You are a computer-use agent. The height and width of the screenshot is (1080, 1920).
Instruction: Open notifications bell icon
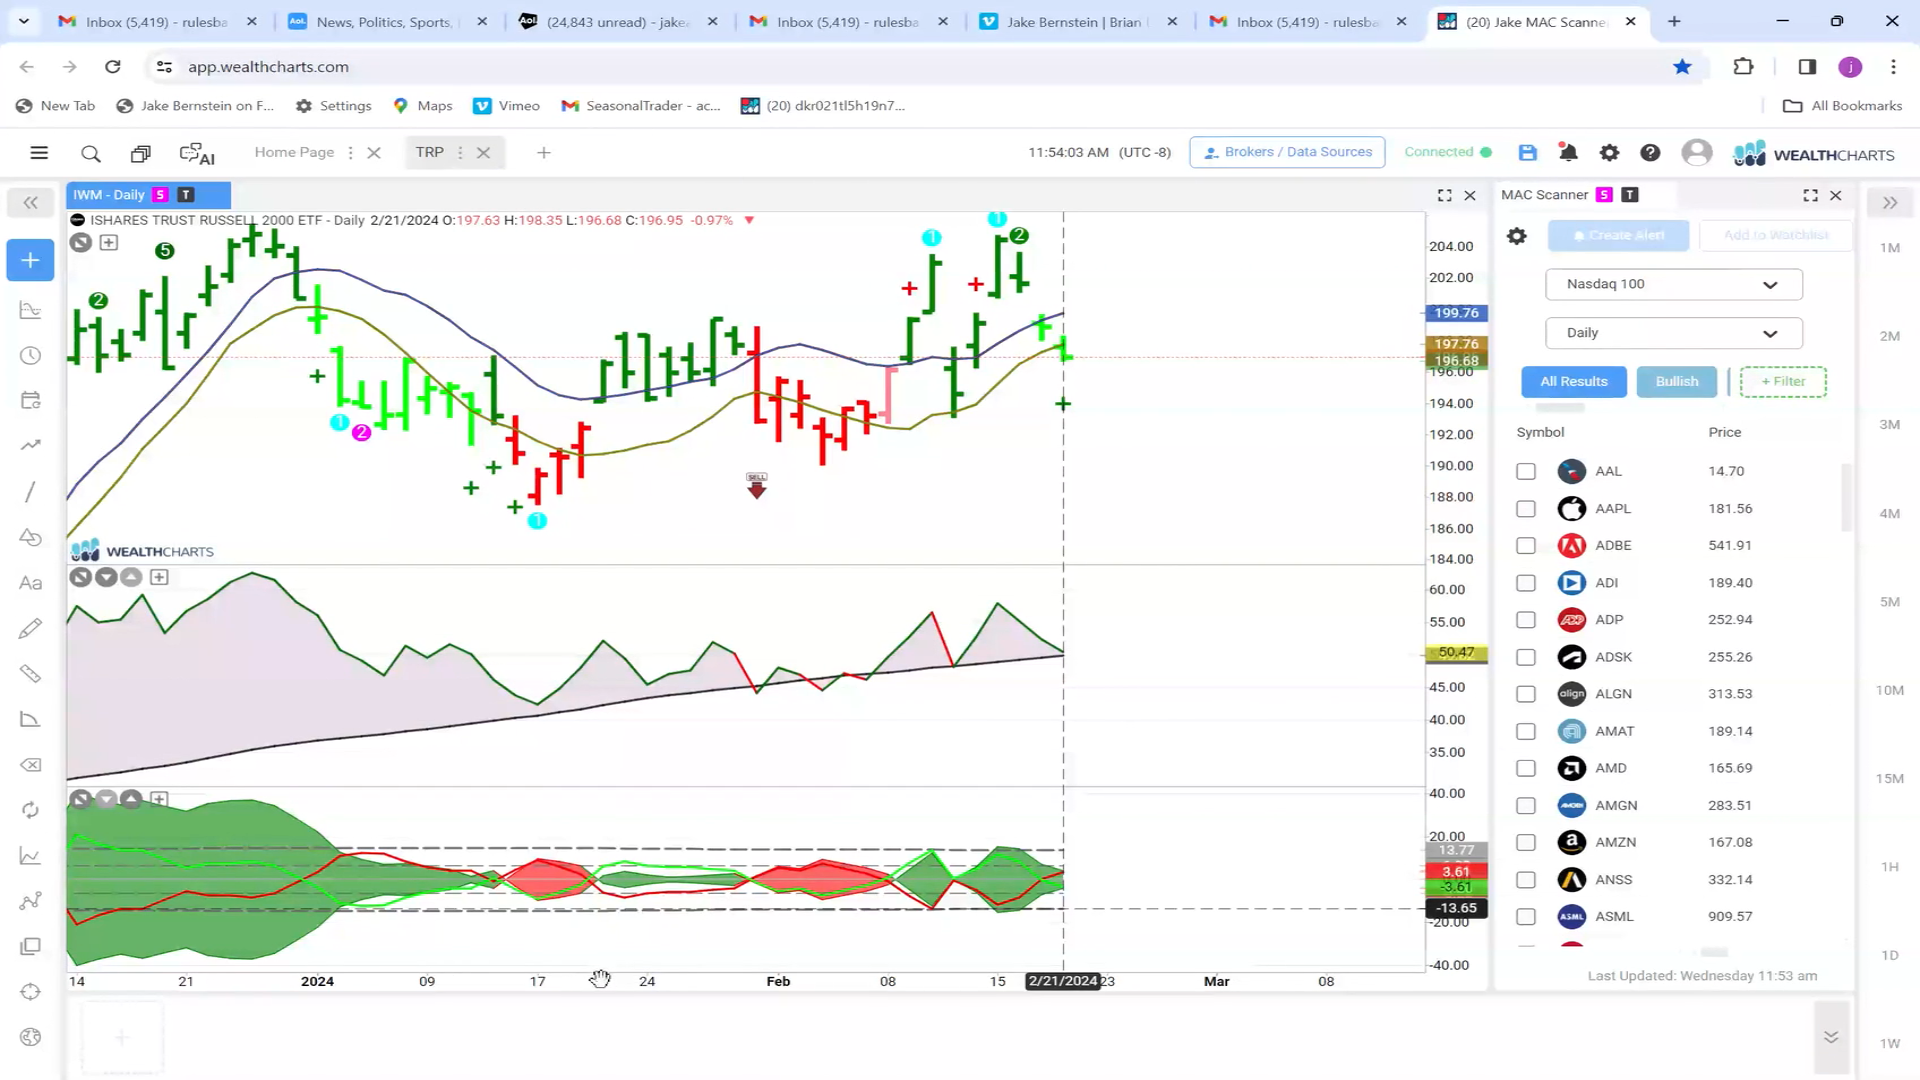1568,152
